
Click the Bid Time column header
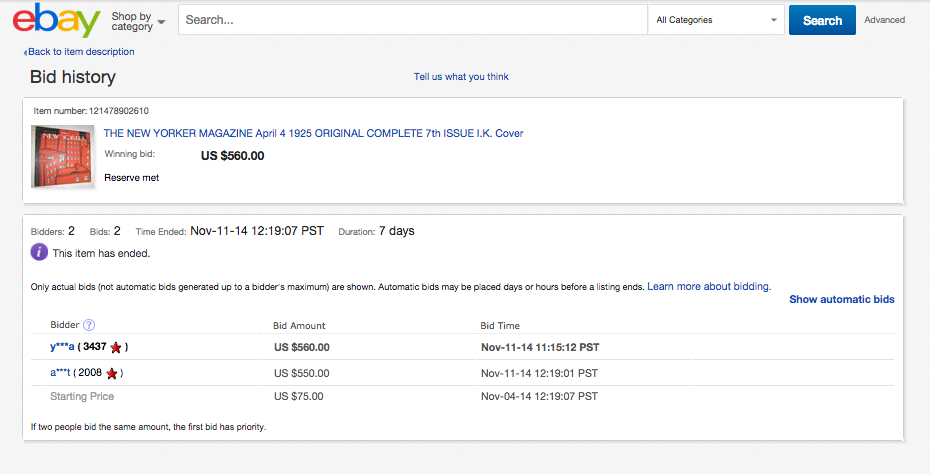(500, 326)
